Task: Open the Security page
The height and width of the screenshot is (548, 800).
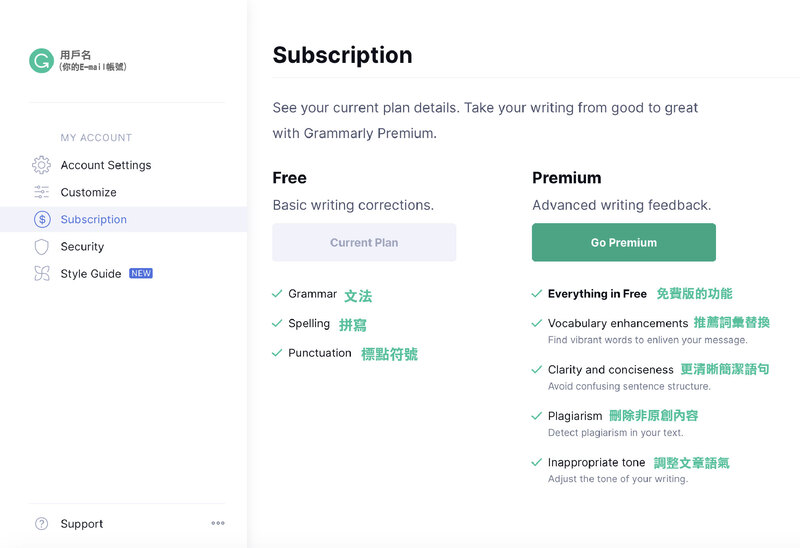Action: [82, 246]
